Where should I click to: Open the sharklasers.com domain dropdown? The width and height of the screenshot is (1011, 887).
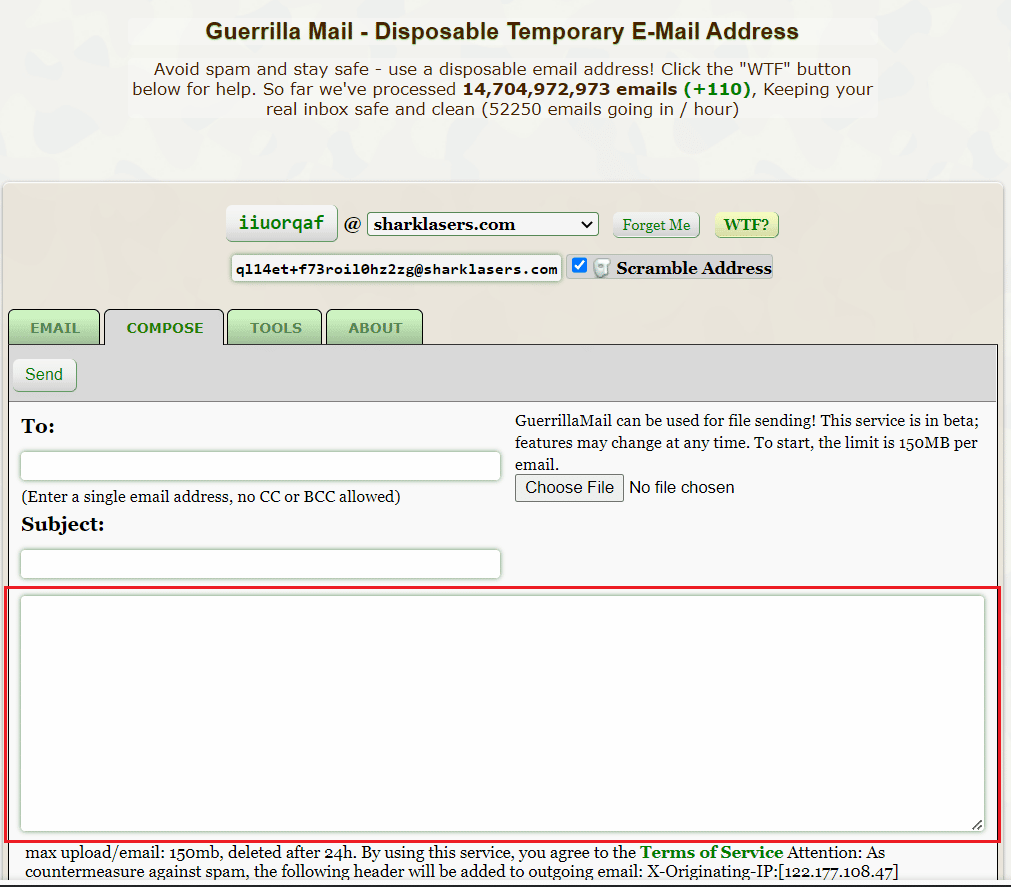[x=482, y=224]
